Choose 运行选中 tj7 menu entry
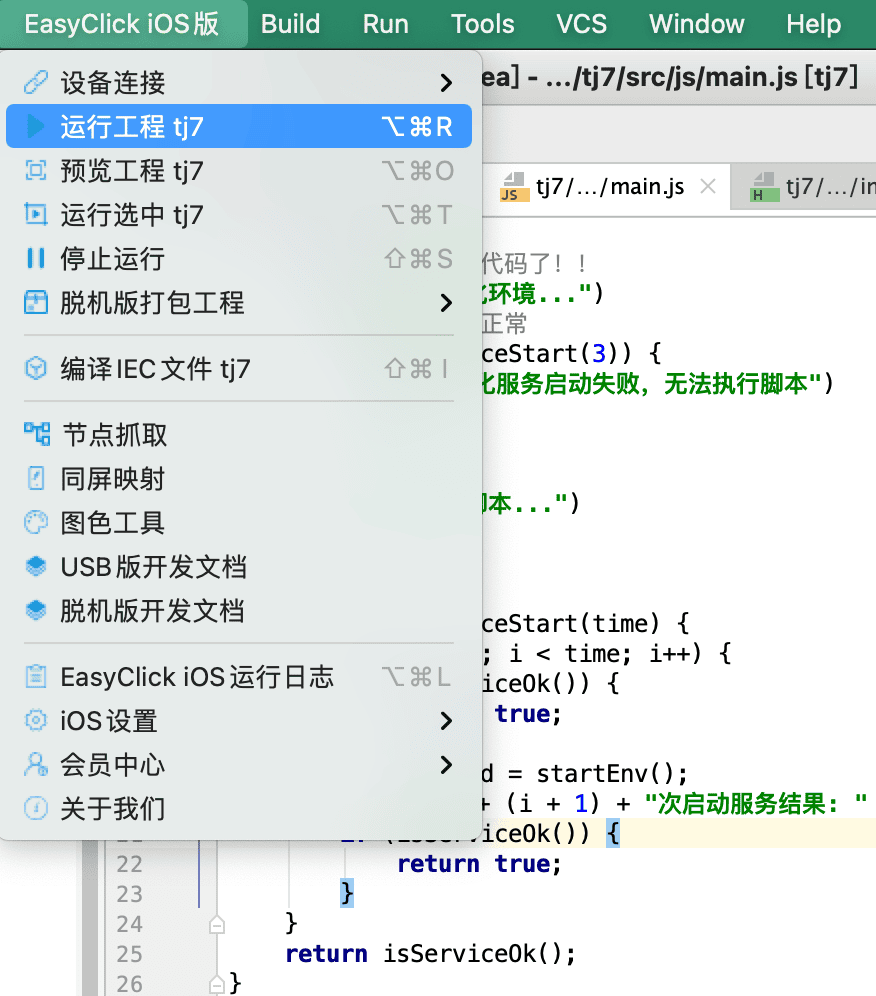This screenshot has width=876, height=996. point(239,215)
